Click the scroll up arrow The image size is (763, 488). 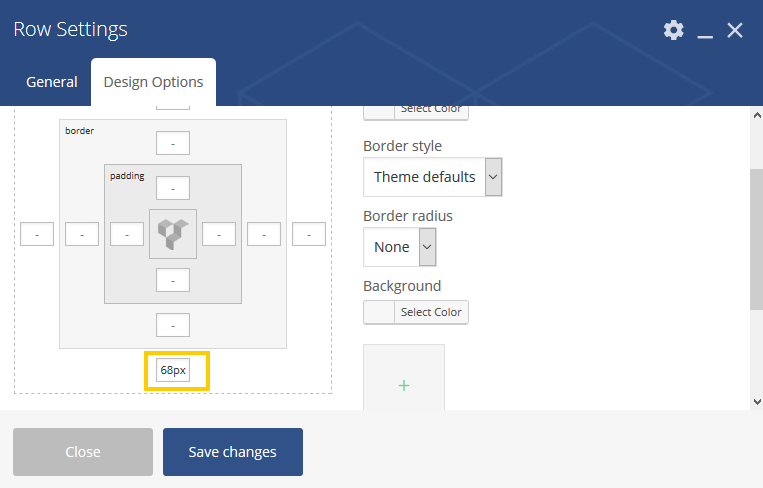click(757, 115)
